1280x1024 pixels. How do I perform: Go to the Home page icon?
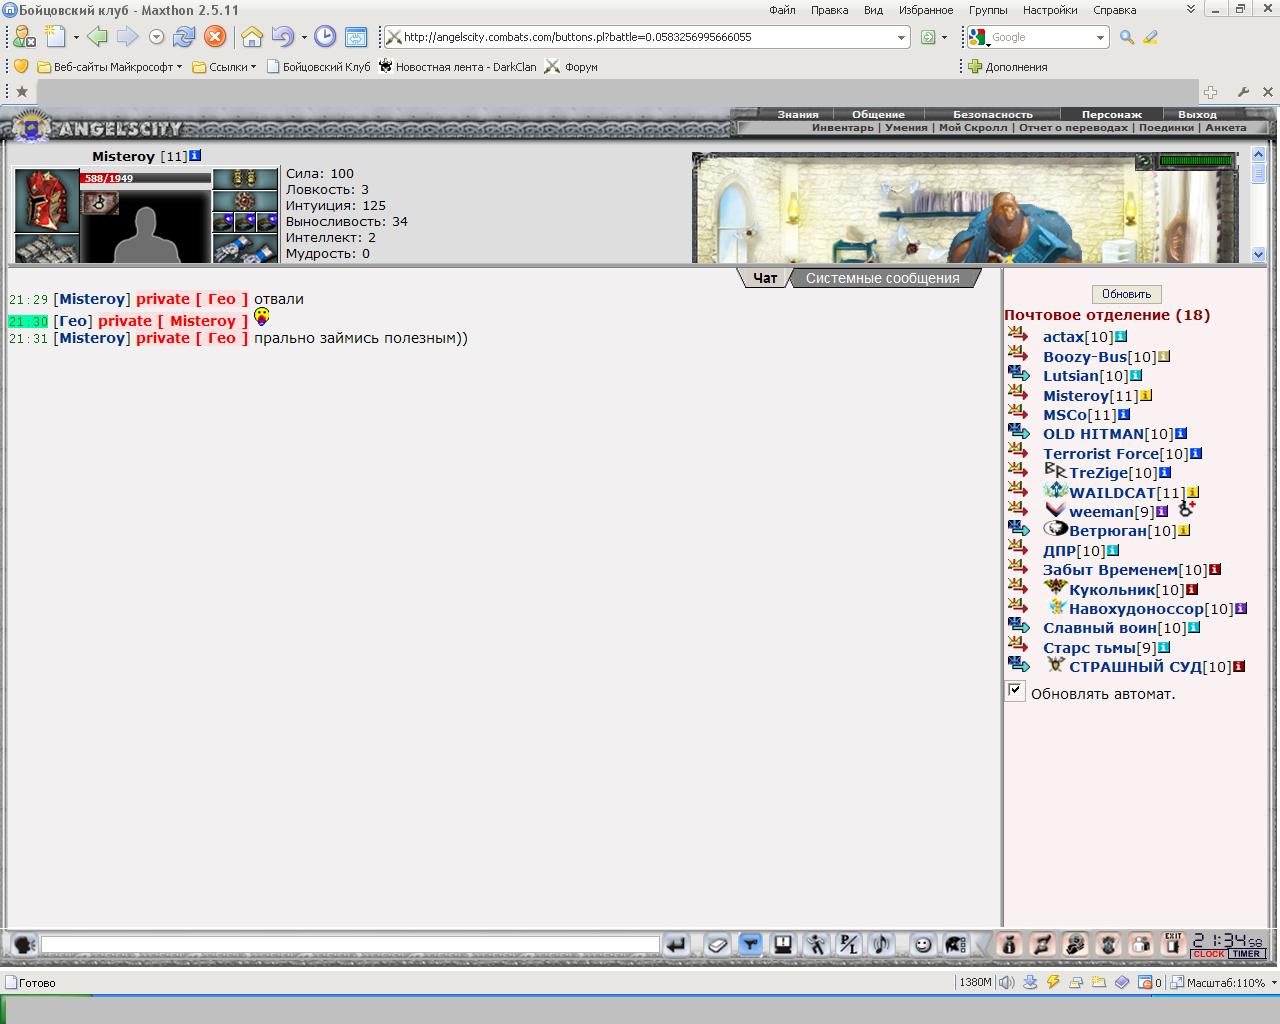coord(252,37)
